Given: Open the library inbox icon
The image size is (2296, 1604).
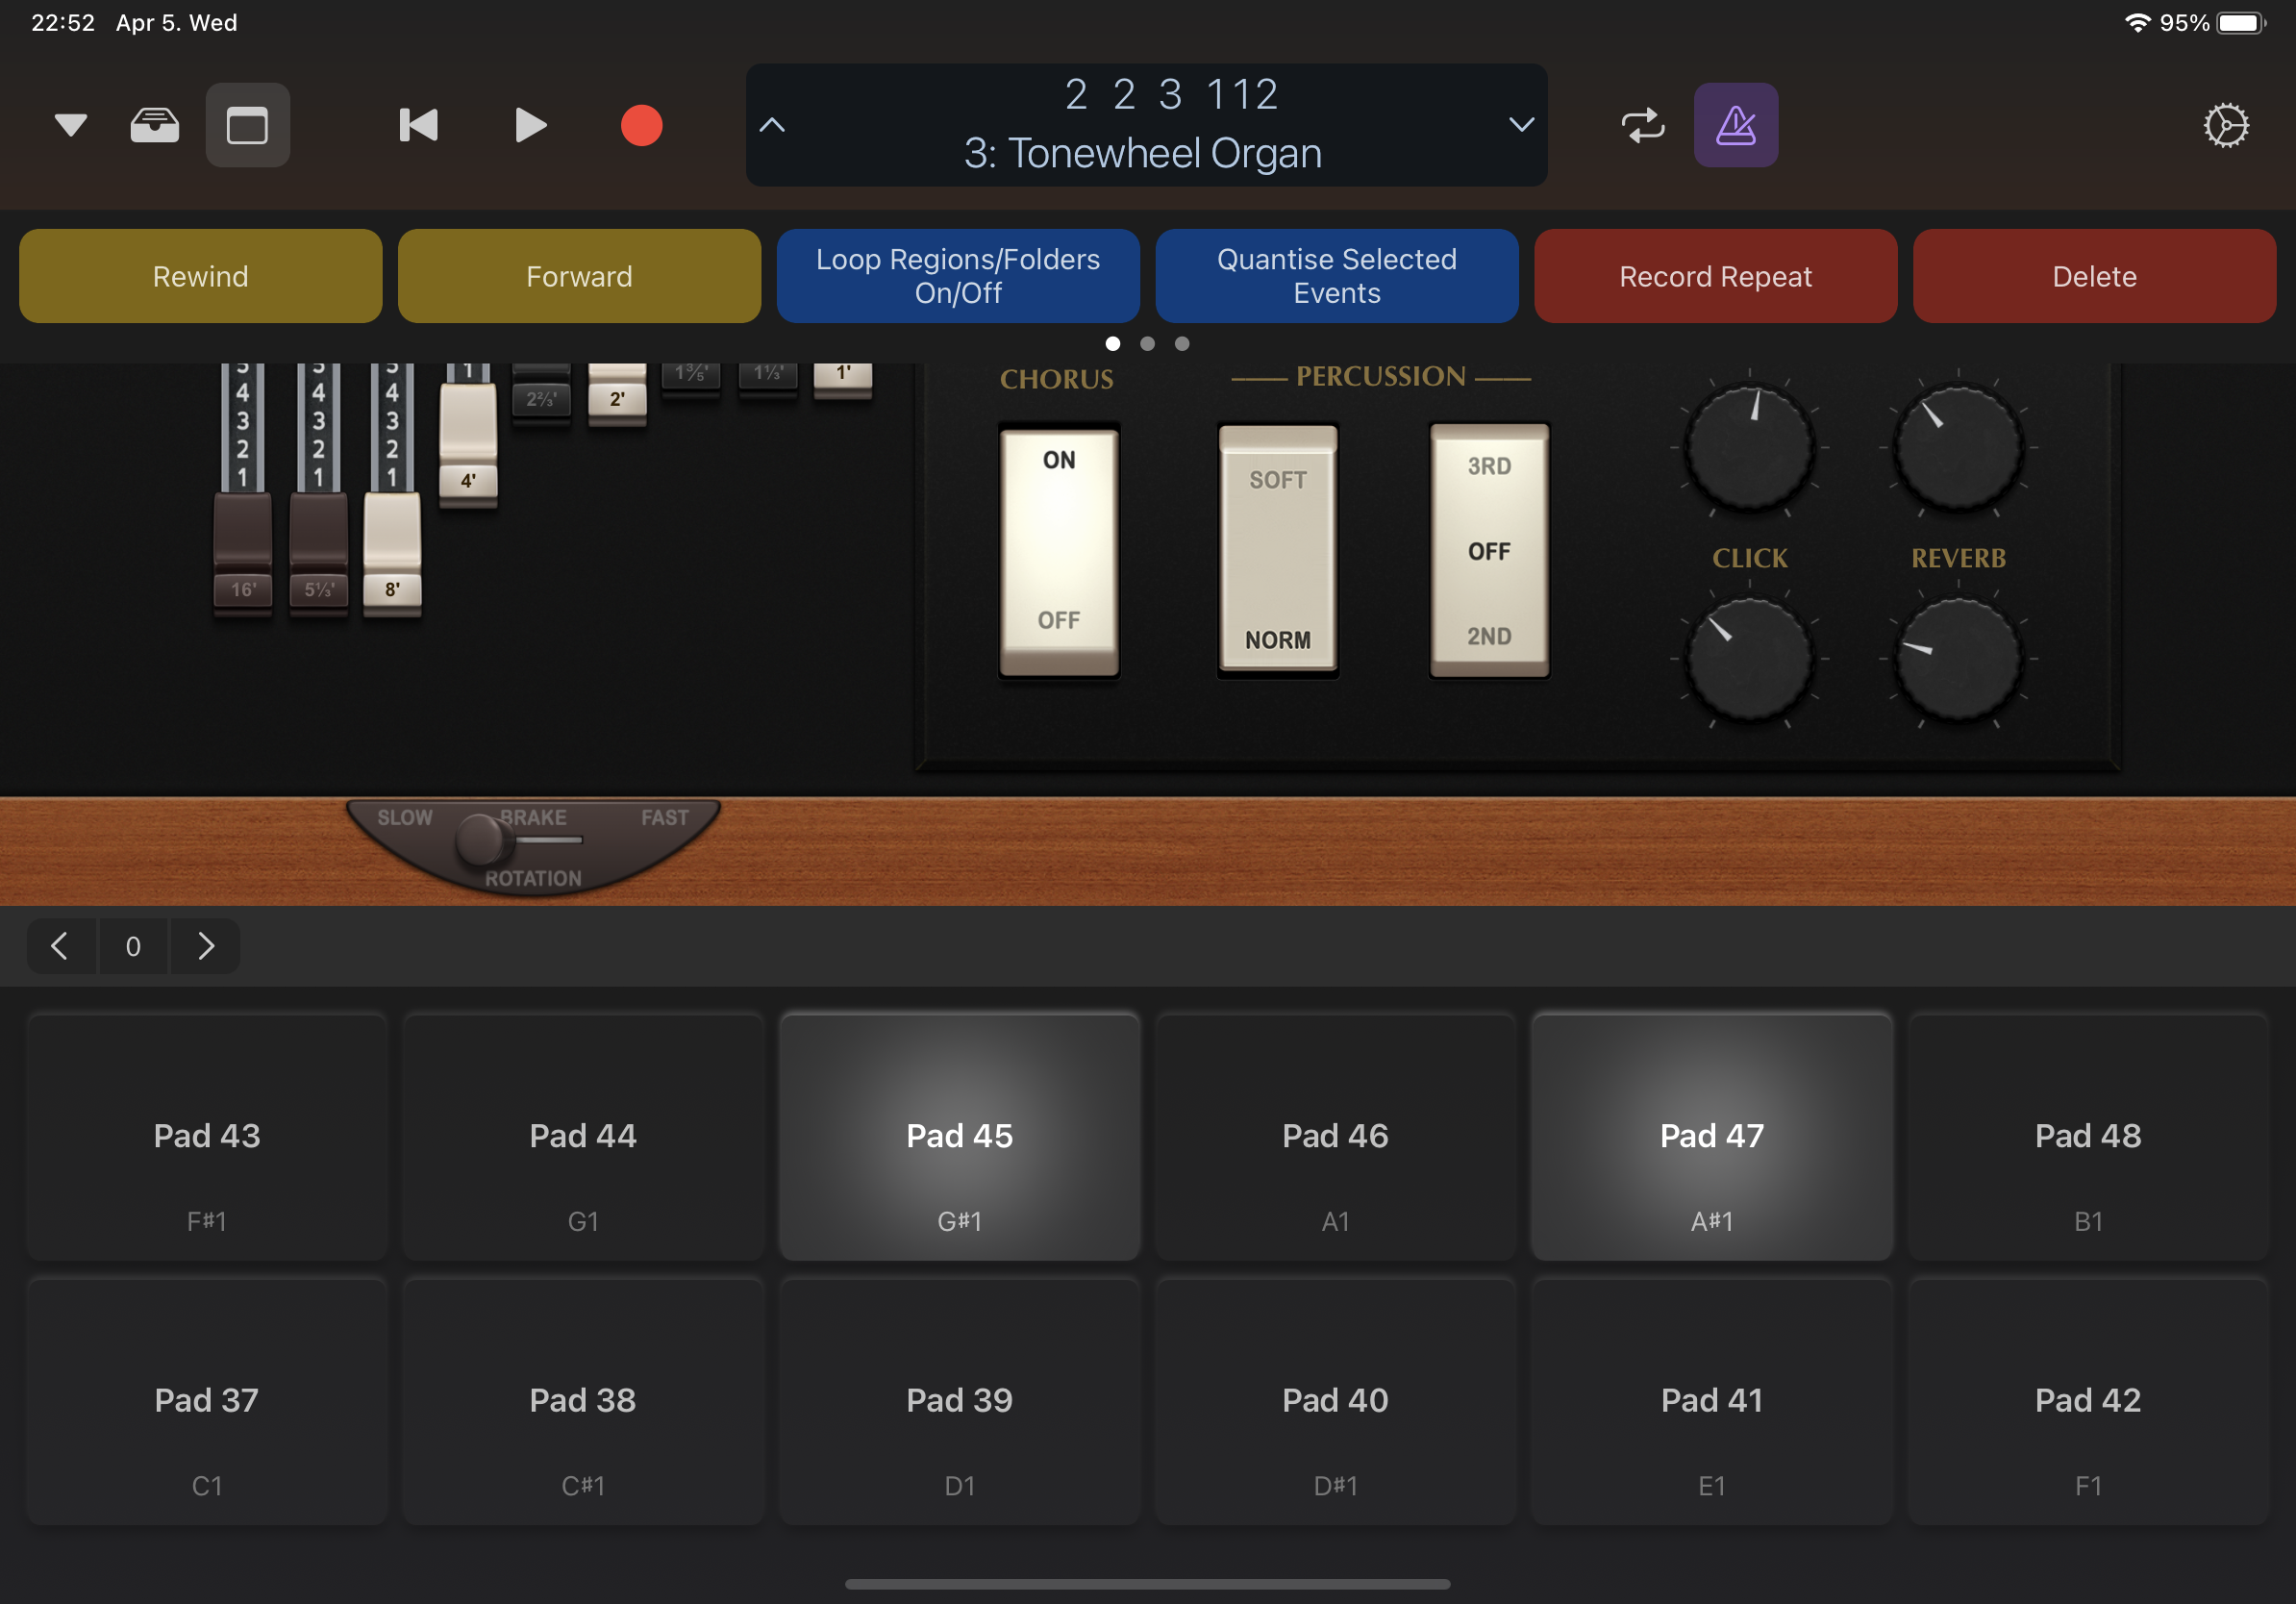Looking at the screenshot, I should [155, 126].
